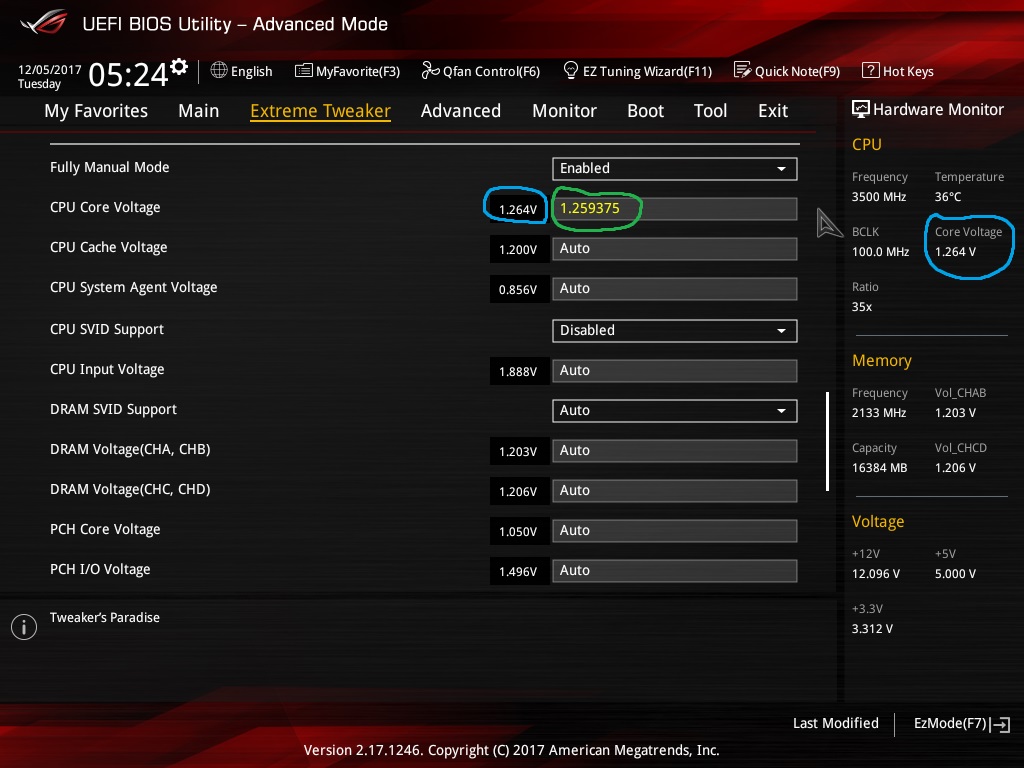Click the Hardware Monitor panel title
Image resolution: width=1024 pixels, height=768 pixels.
pyautogui.click(x=938, y=110)
